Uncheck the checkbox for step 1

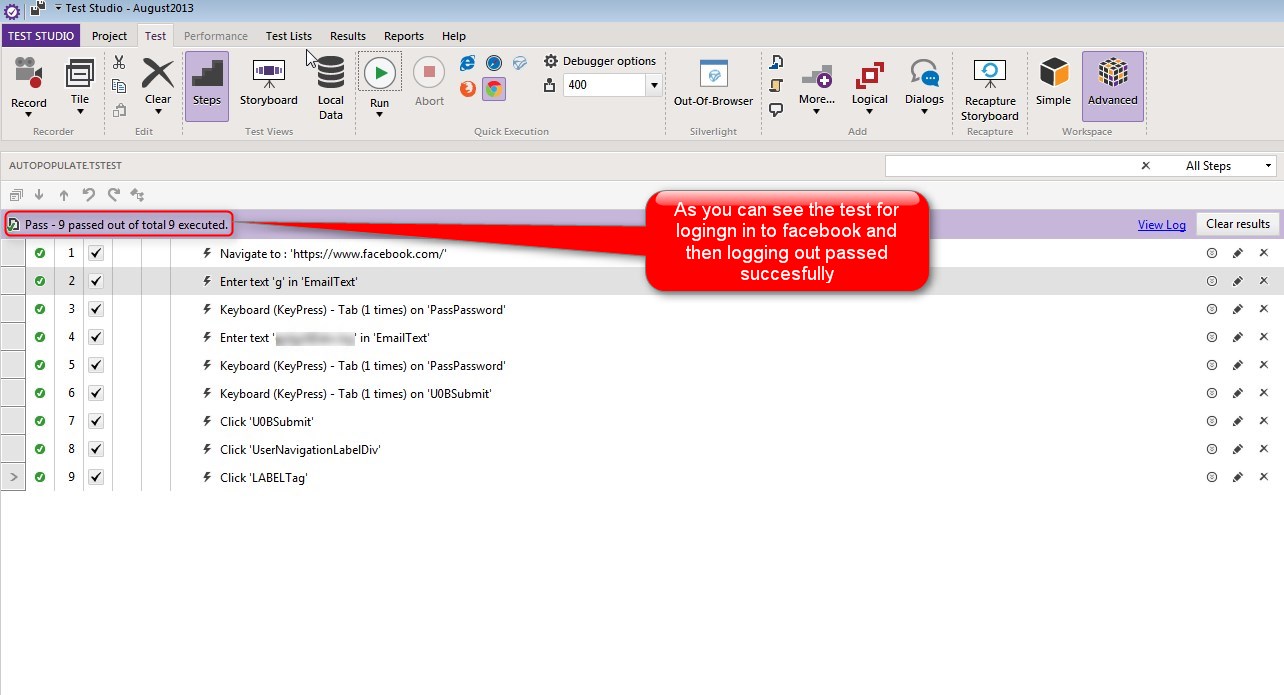pos(96,254)
